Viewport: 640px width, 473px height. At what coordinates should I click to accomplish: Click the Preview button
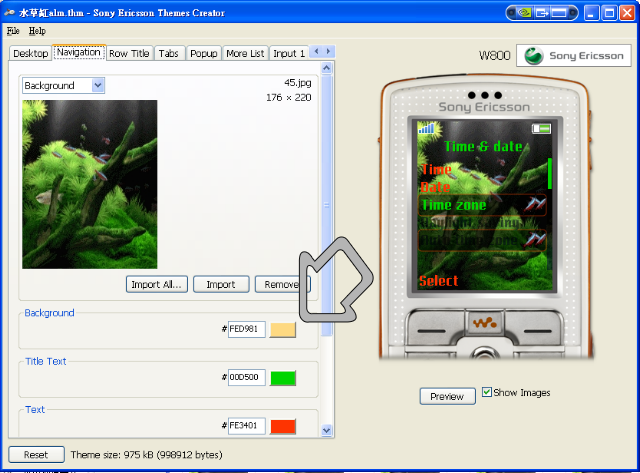(x=447, y=396)
